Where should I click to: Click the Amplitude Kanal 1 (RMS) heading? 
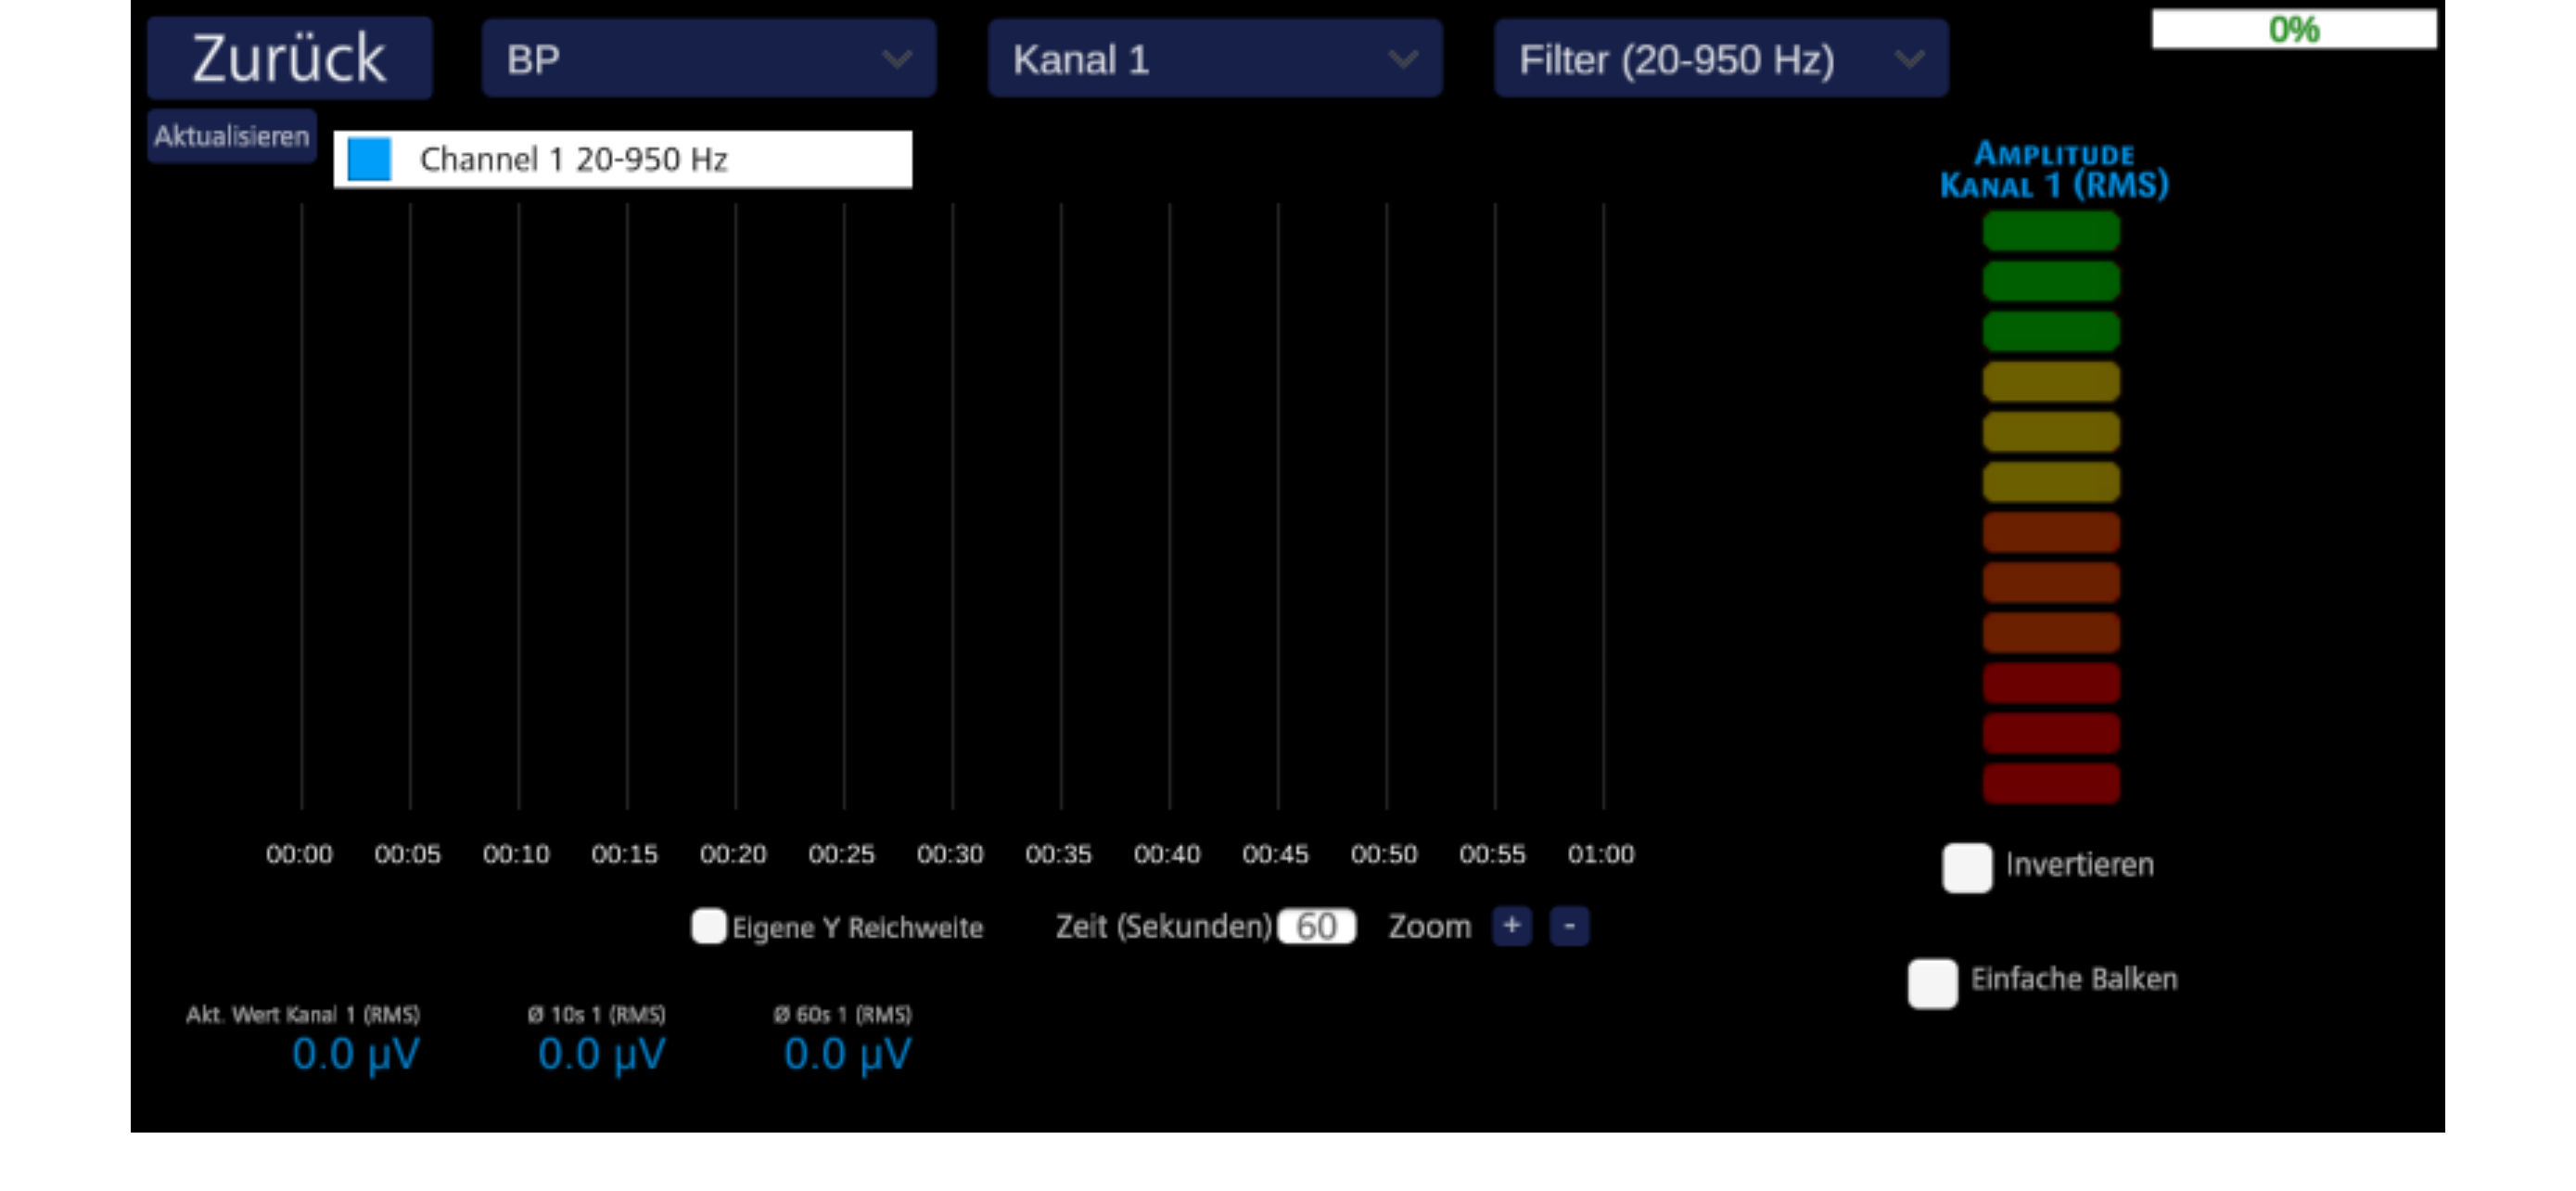(2054, 170)
